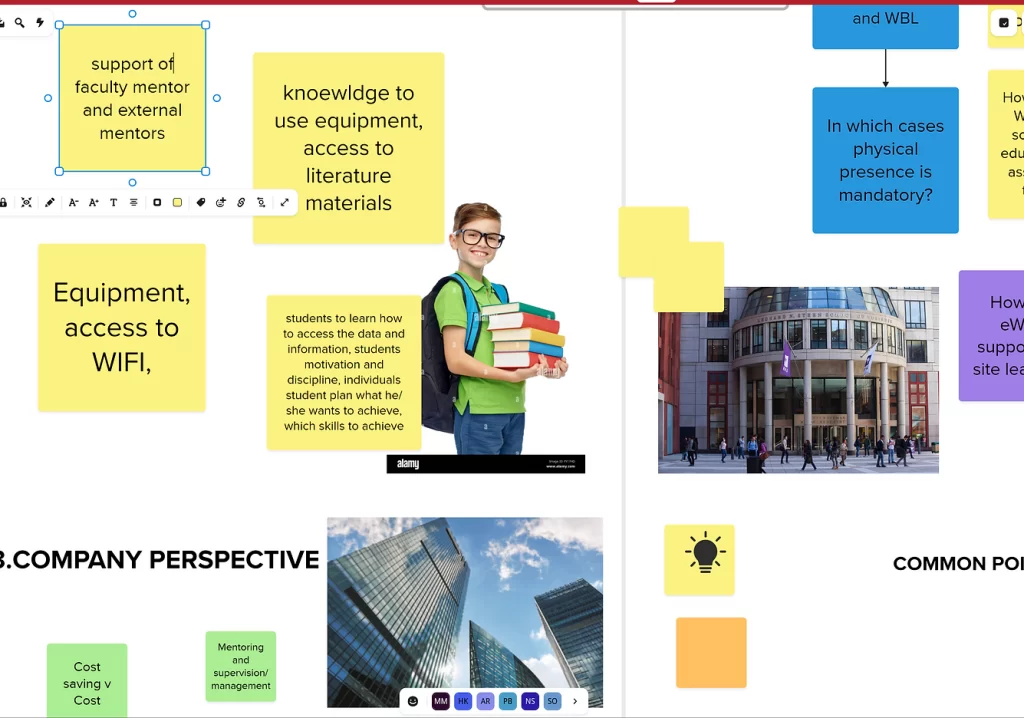Viewport: 1024px width, 718px height.
Task: Decrease font size with A- icon
Action: point(73,203)
